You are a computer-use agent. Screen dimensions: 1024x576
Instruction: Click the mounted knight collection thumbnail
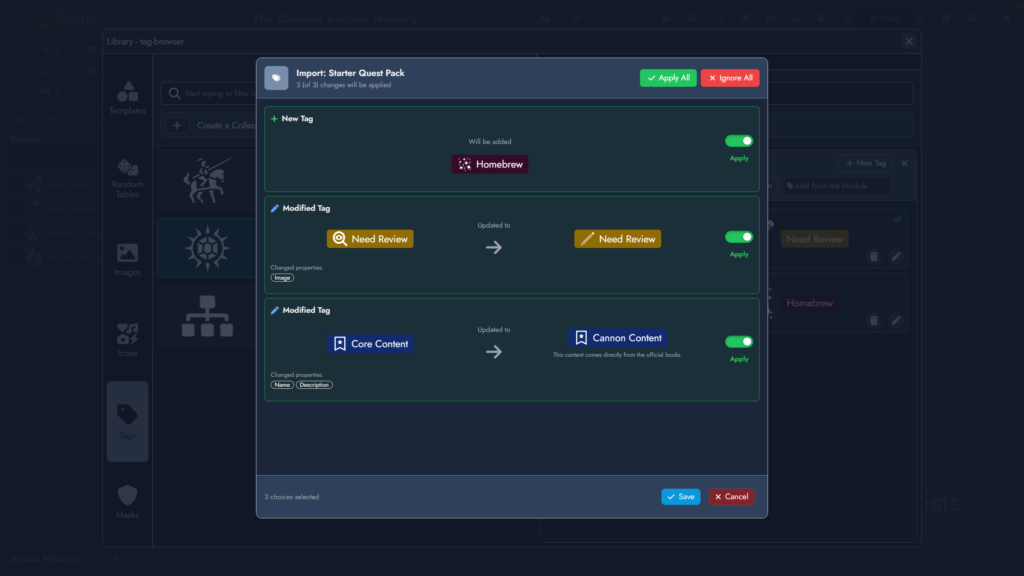pos(206,179)
